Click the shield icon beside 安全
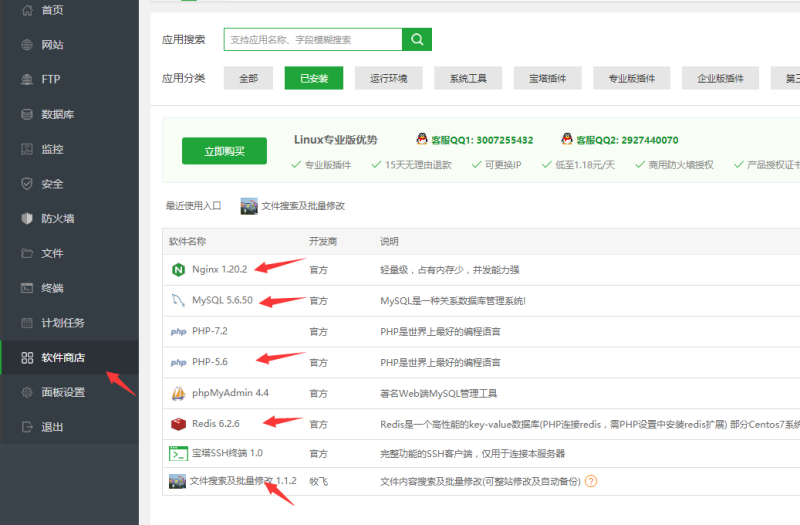 tap(27, 184)
